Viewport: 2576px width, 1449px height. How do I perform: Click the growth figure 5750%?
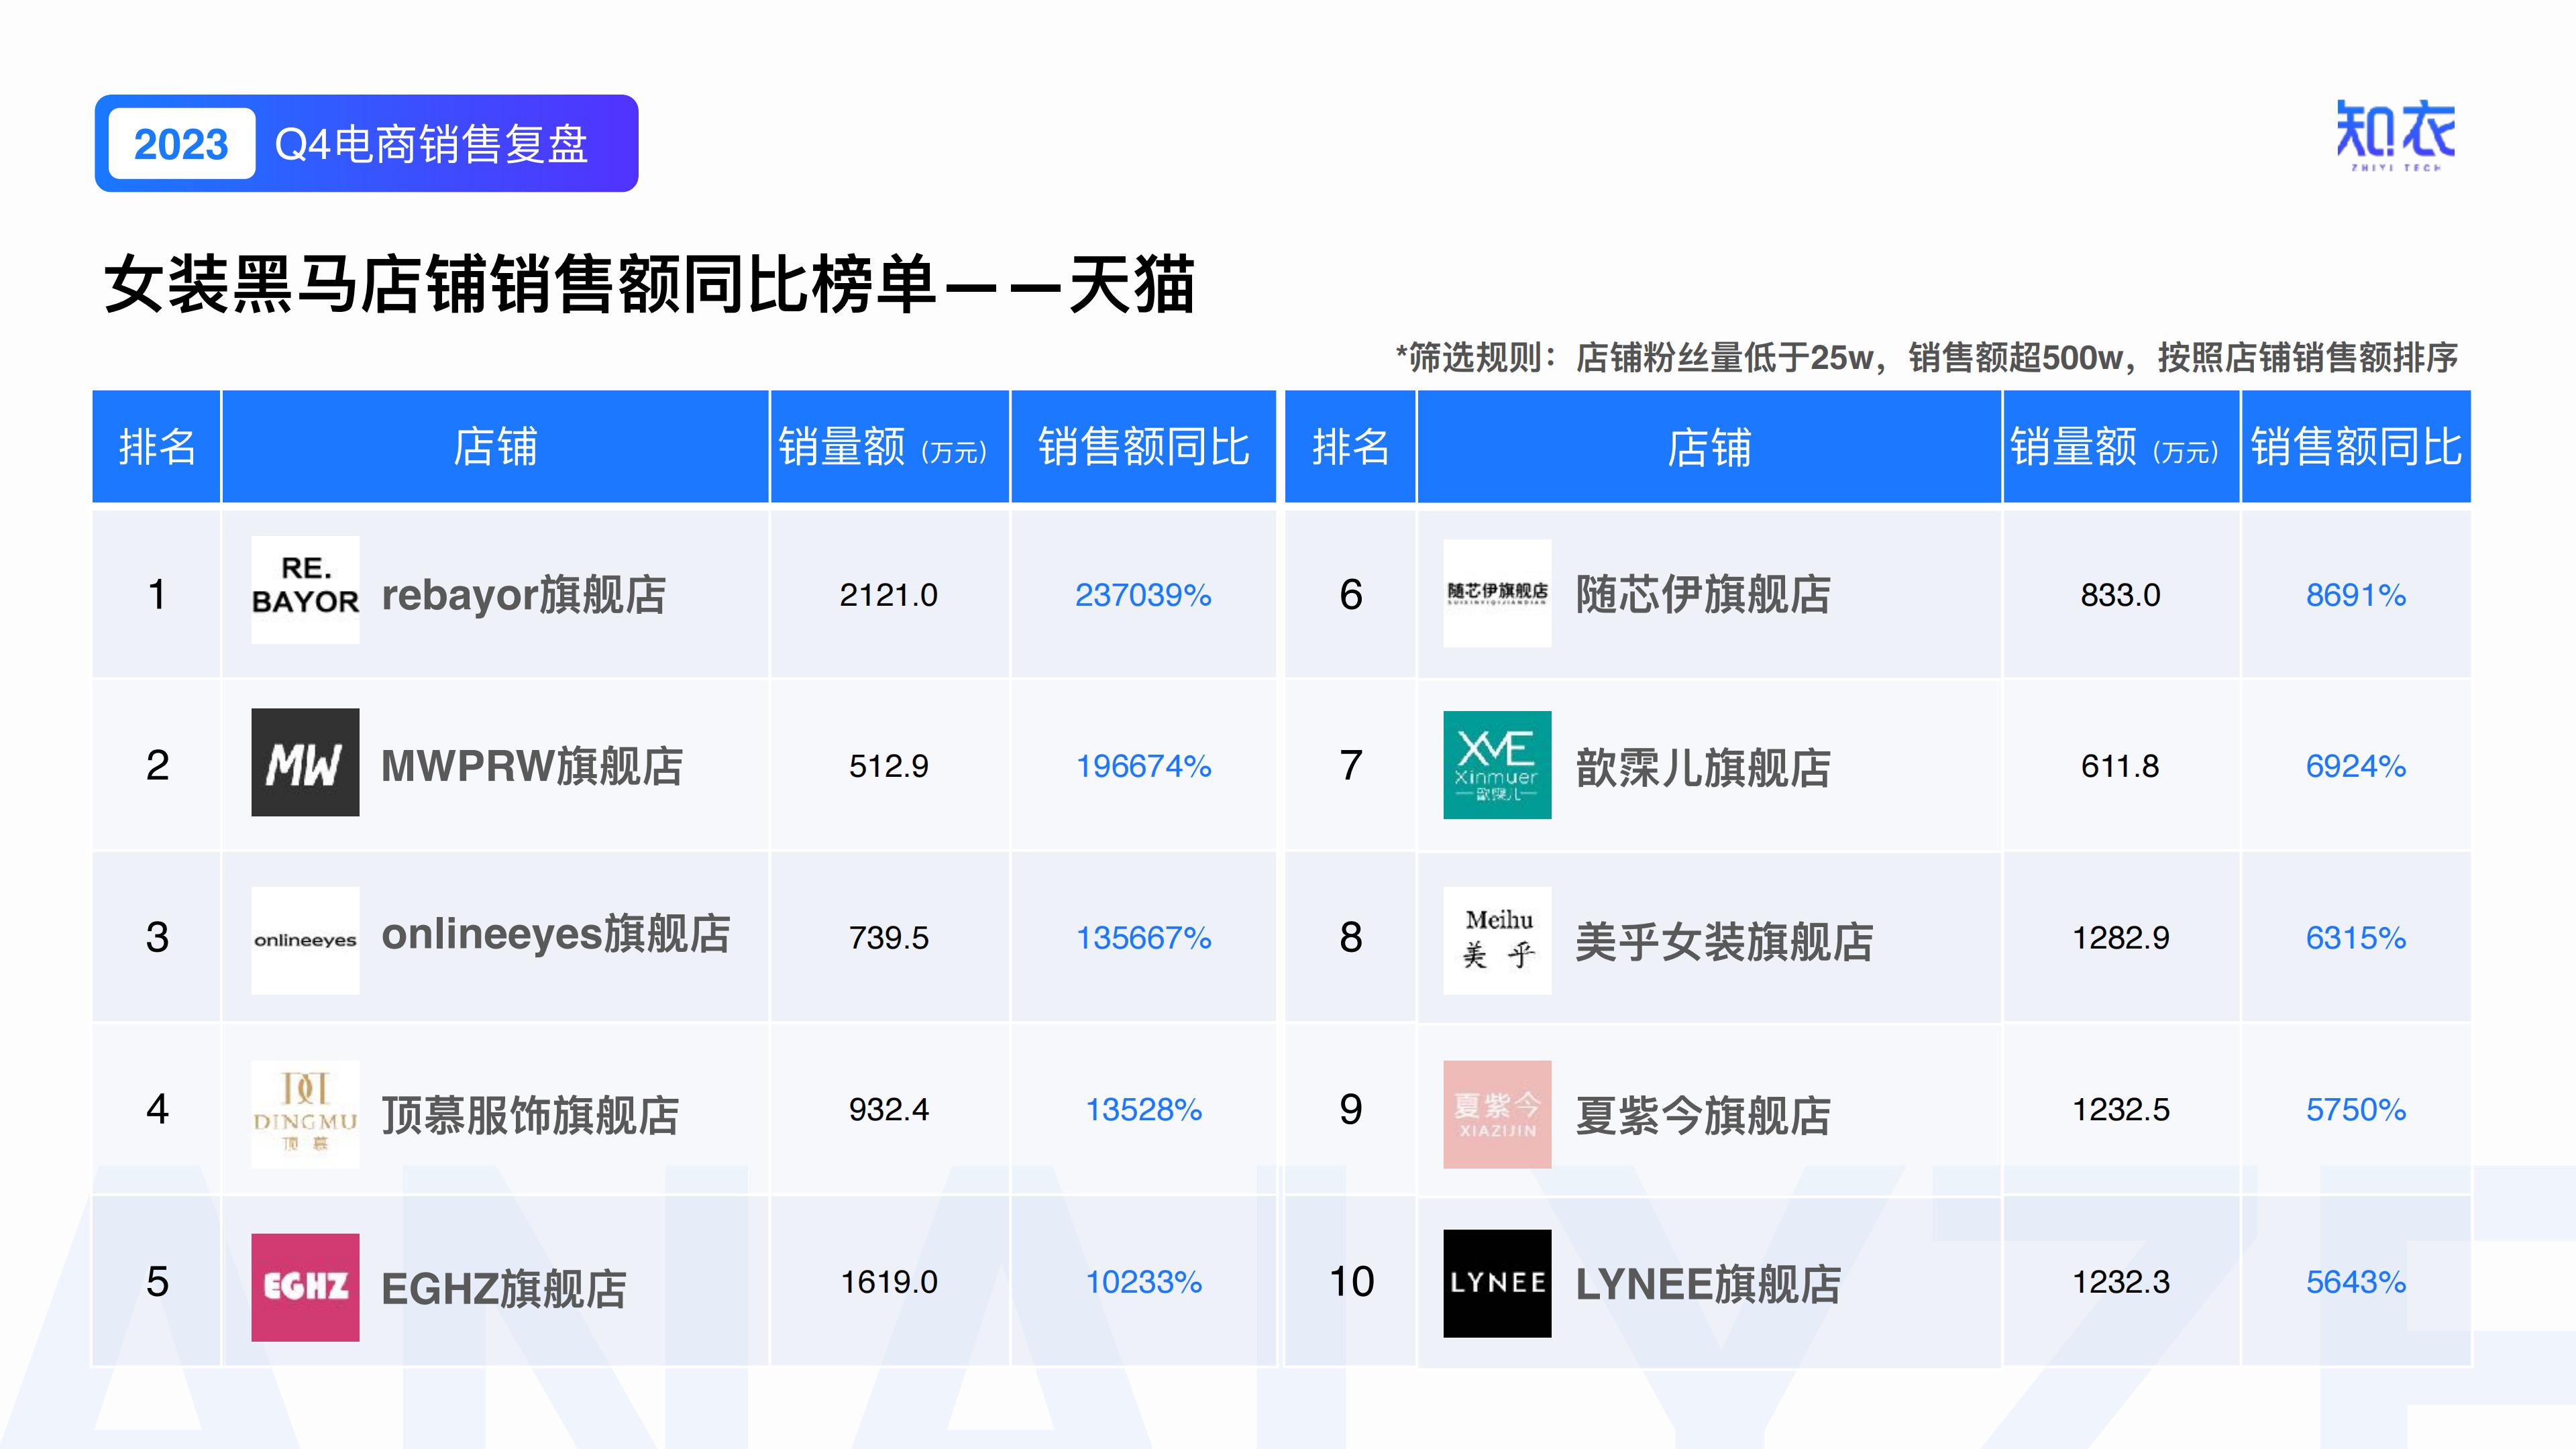pos(2356,1110)
